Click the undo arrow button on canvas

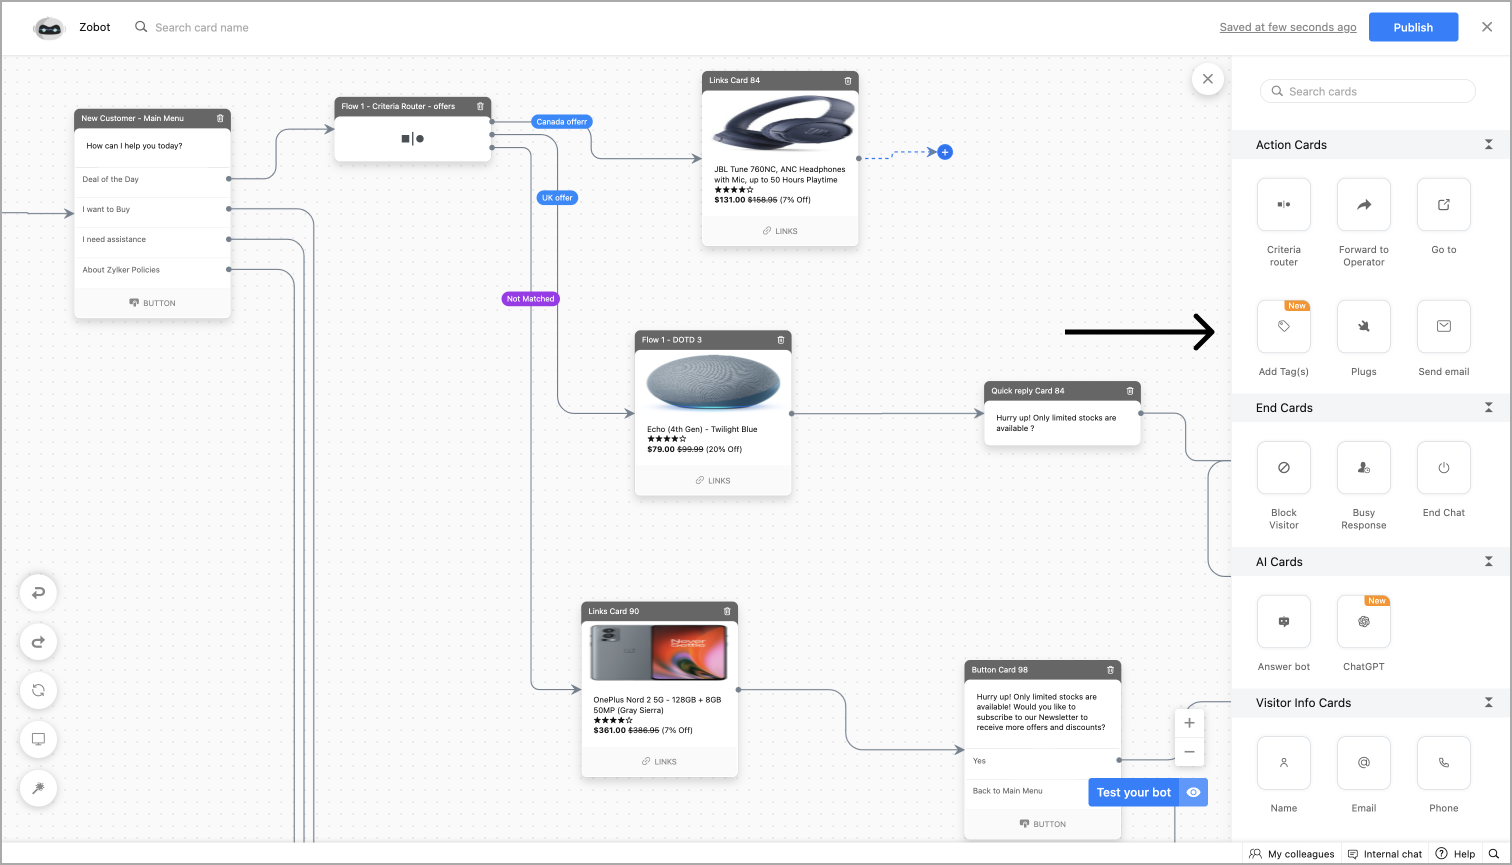38,593
